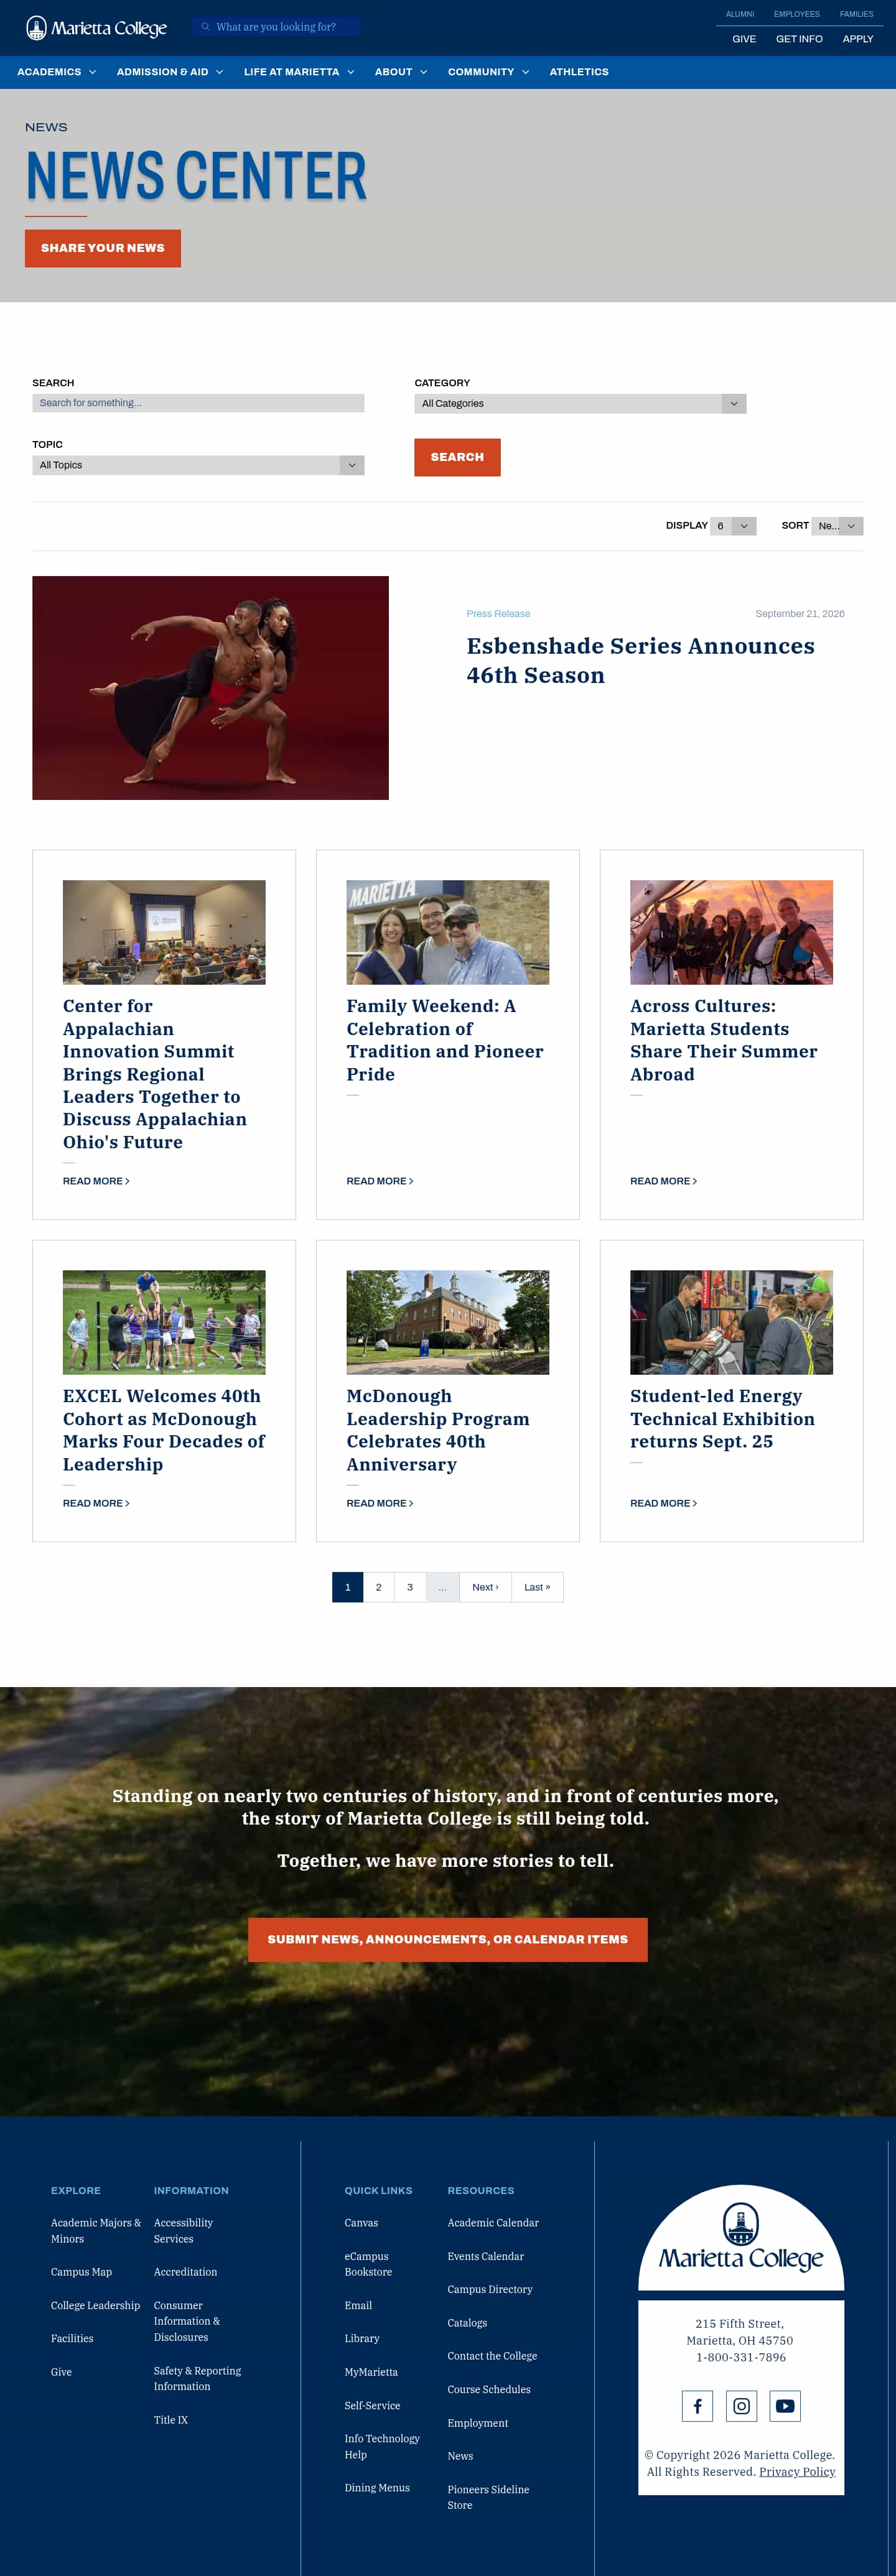
Task: Open the All Categories dropdown
Action: 580,404
